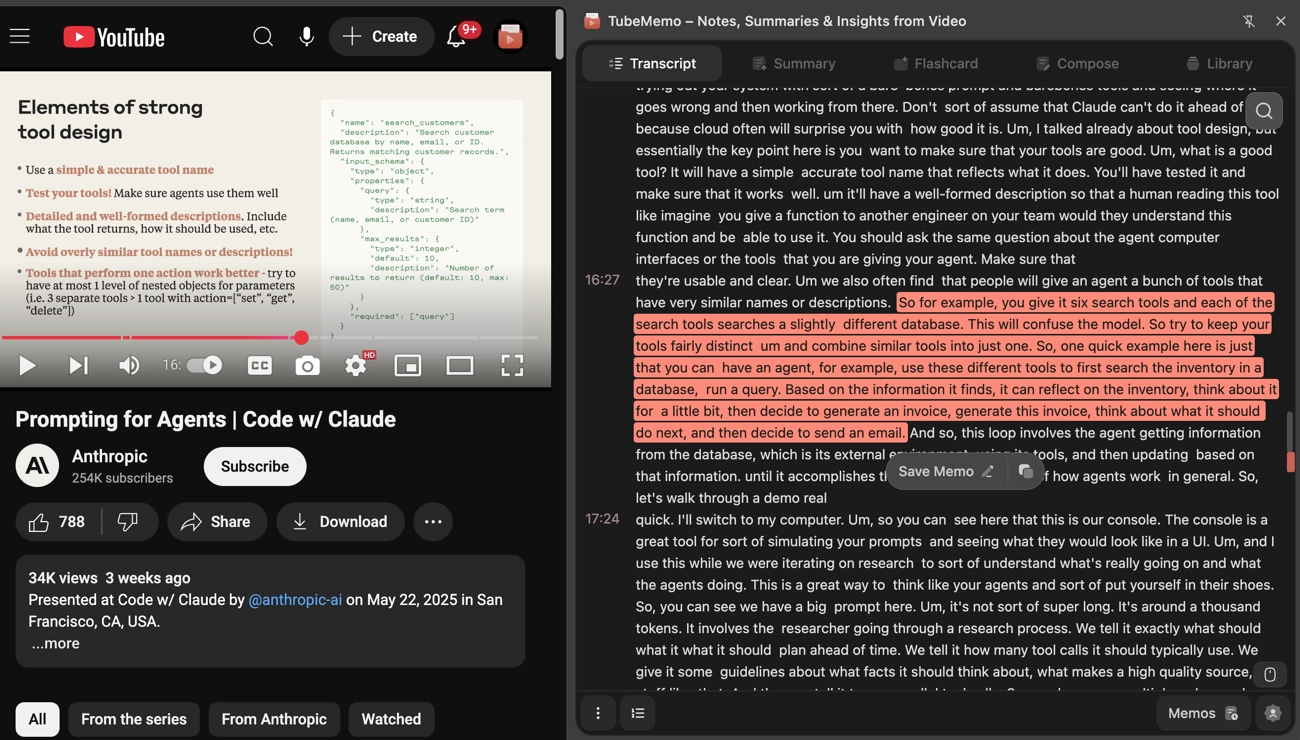This screenshot has height=740, width=1300.
Task: Open the account avatar menu
Action: click(x=510, y=37)
